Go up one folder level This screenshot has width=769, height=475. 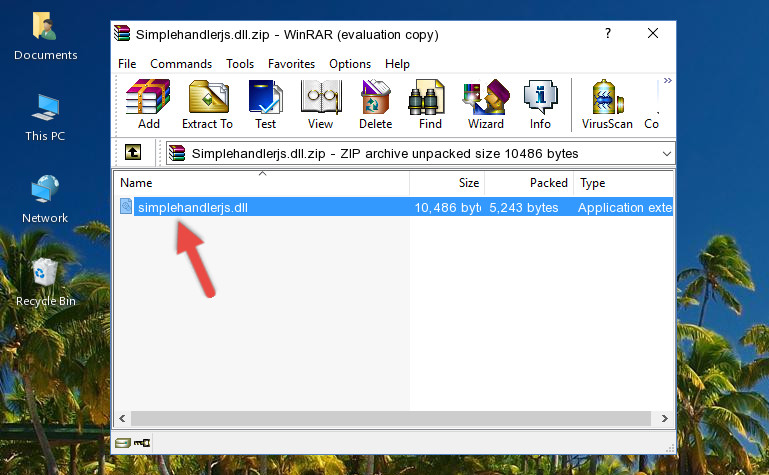[x=133, y=152]
